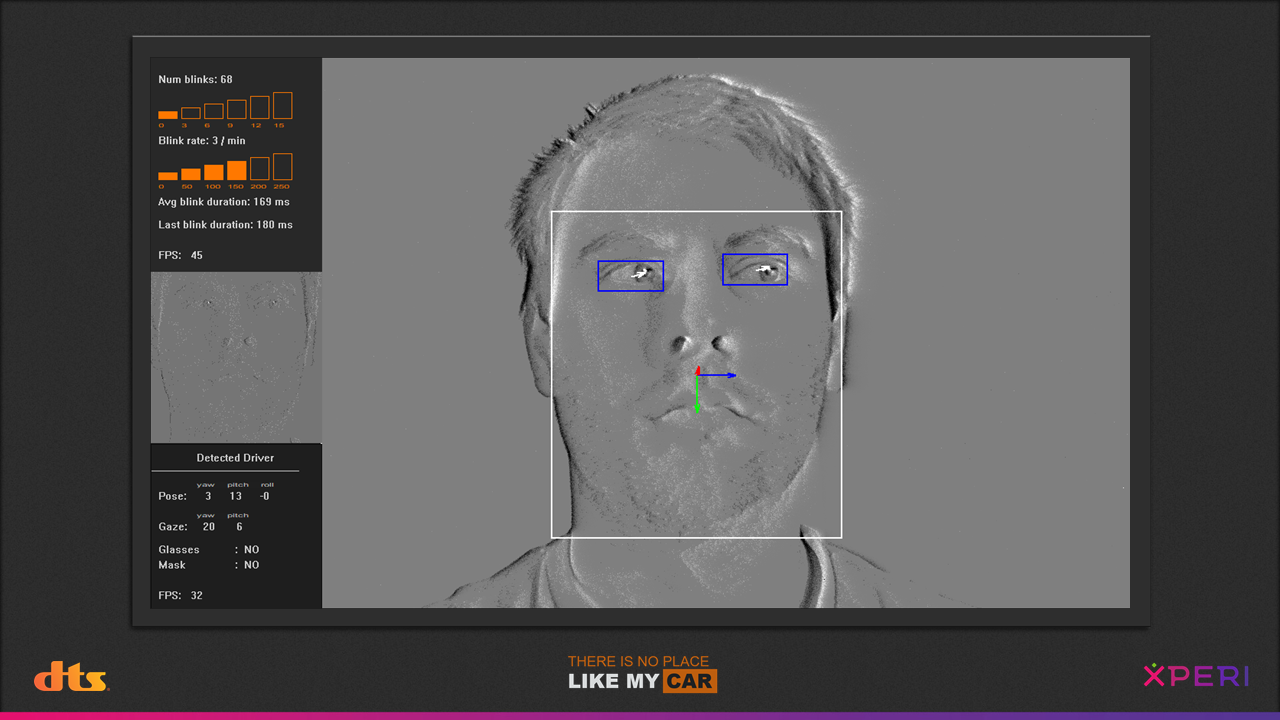Select the Detected Driver header
Viewport: 1280px width, 720px height.
tap(235, 458)
